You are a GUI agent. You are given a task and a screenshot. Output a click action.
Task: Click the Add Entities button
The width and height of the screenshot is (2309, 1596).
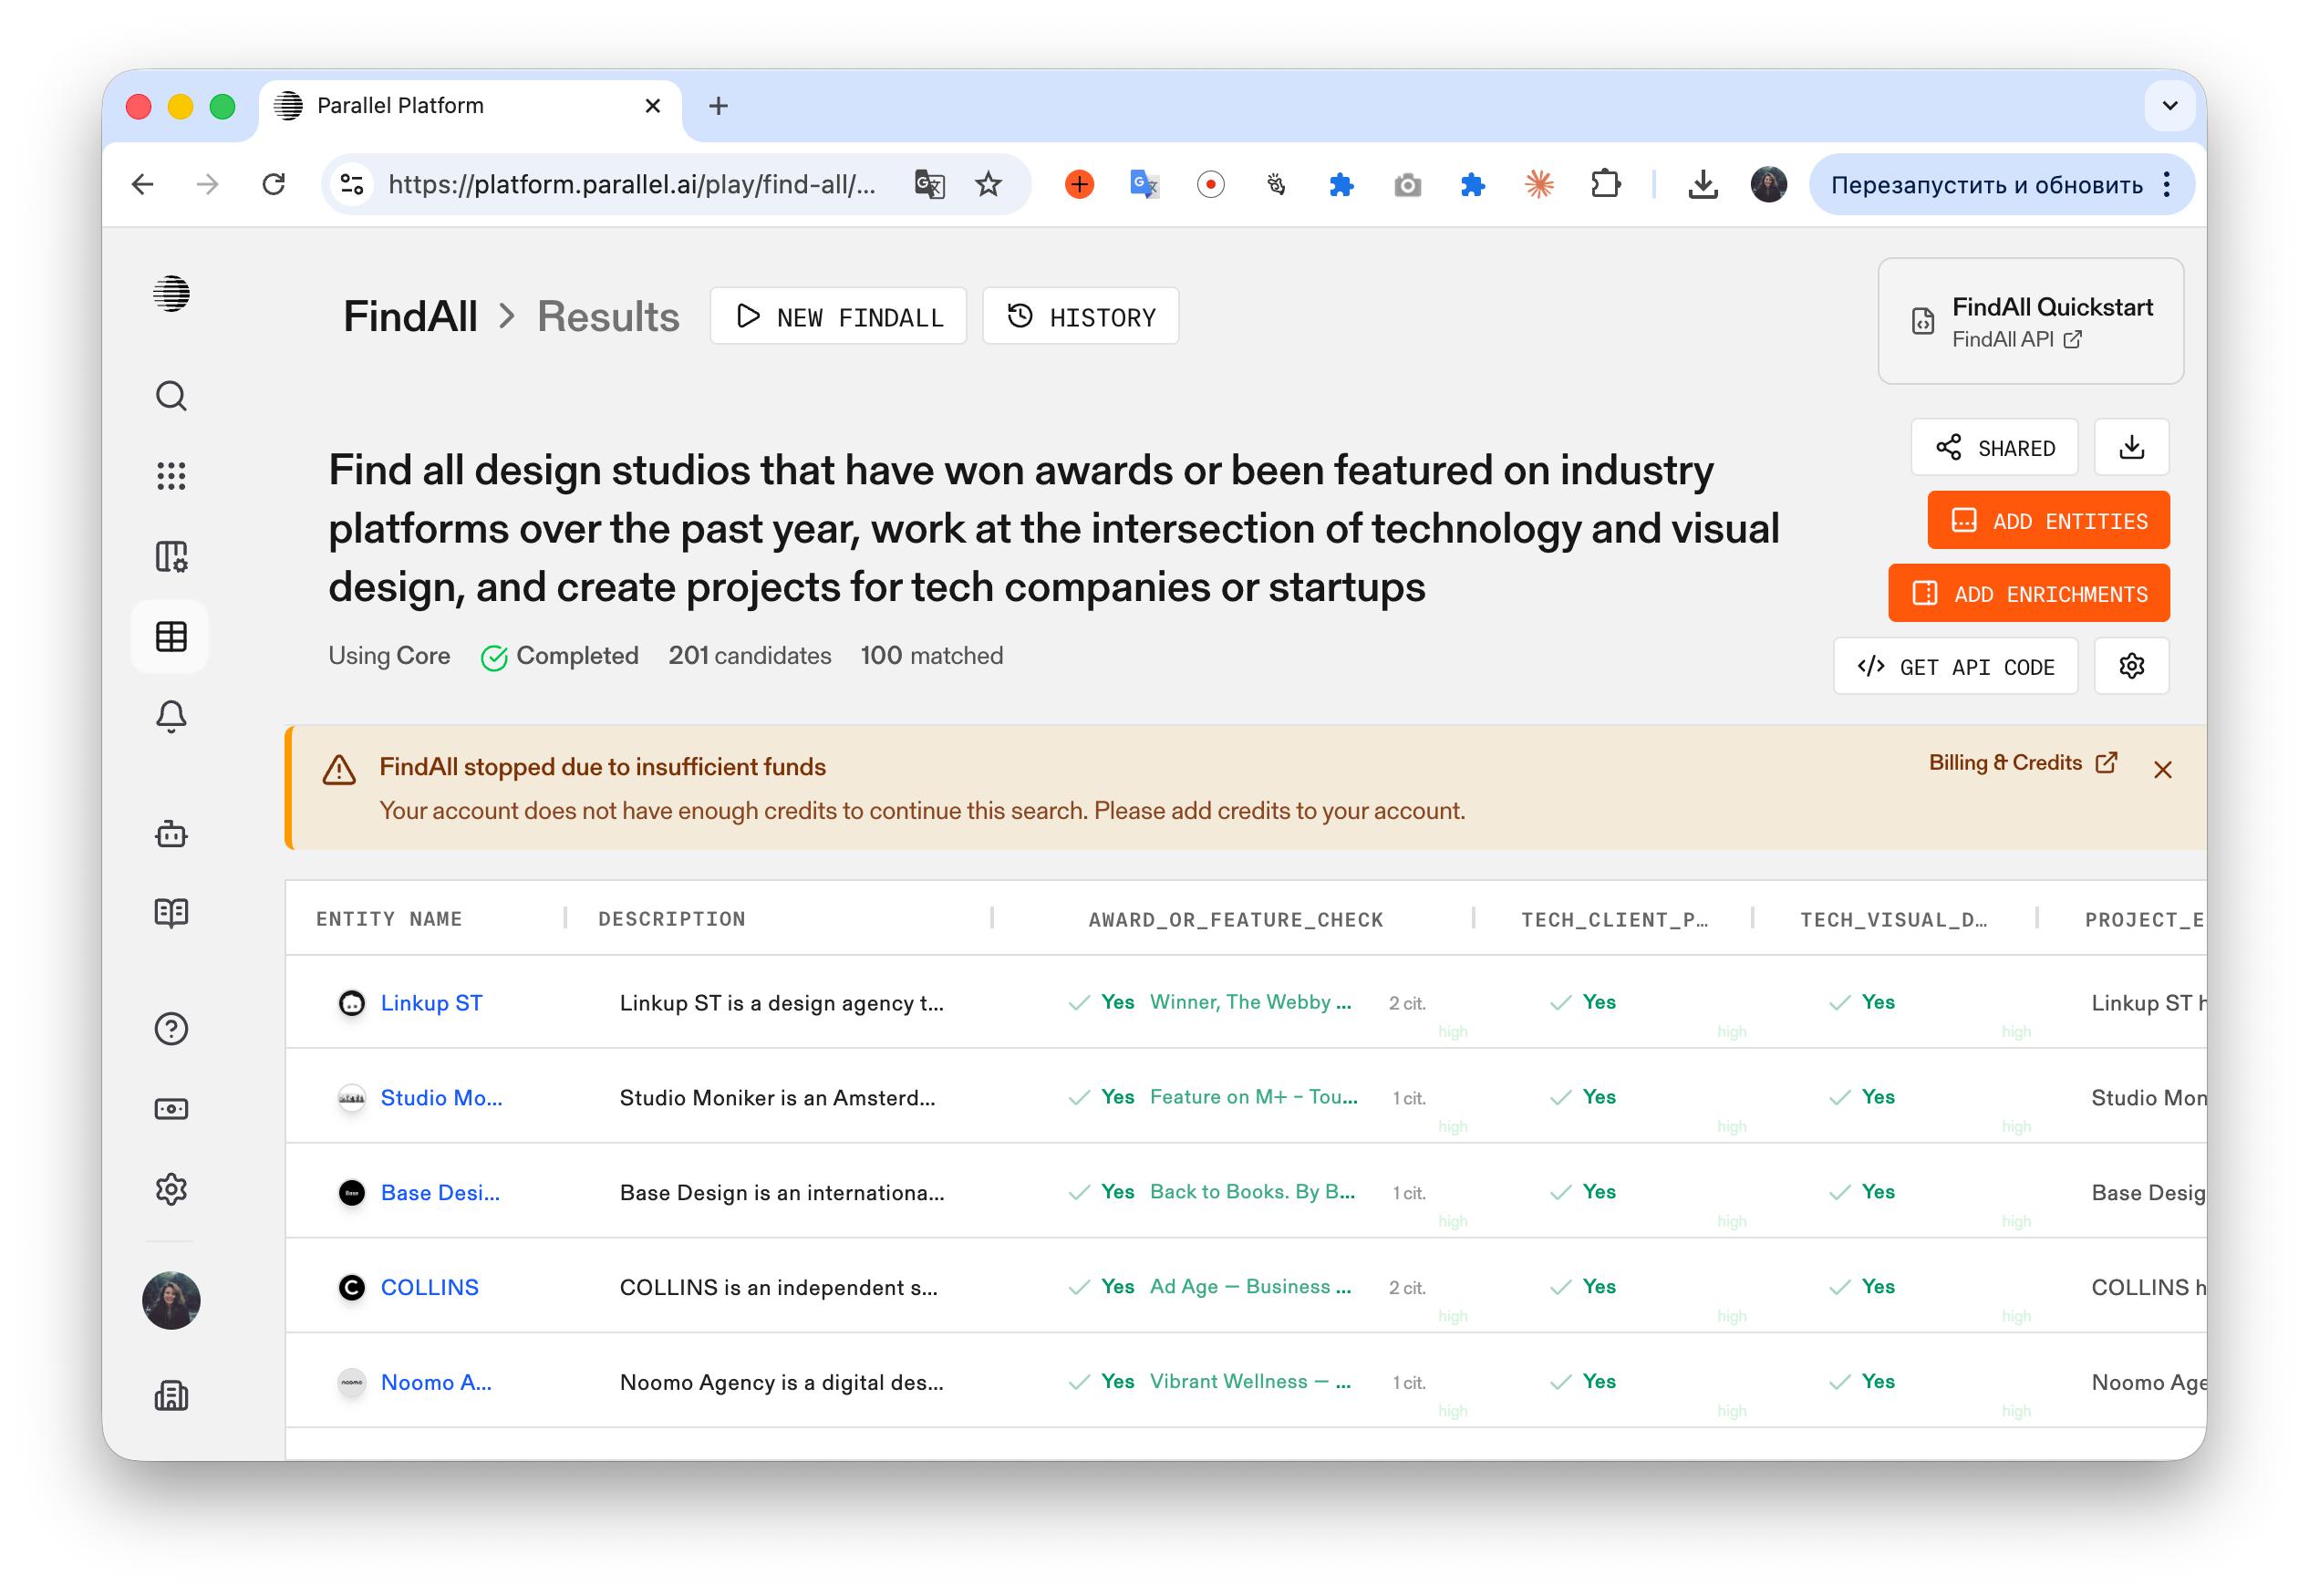pos(2048,520)
